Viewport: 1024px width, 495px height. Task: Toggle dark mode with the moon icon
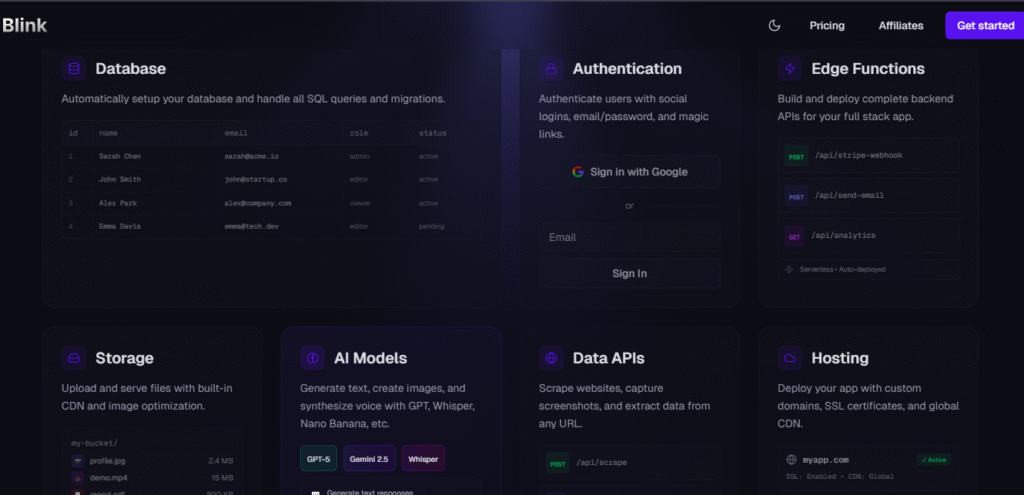click(x=774, y=26)
